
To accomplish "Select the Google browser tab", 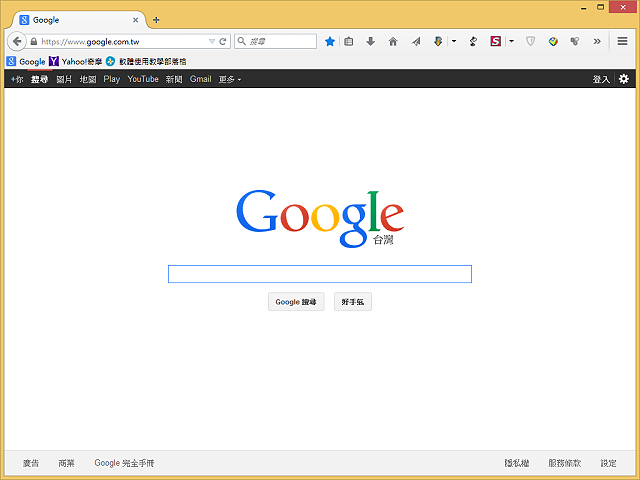I will pyautogui.click(x=79, y=20).
